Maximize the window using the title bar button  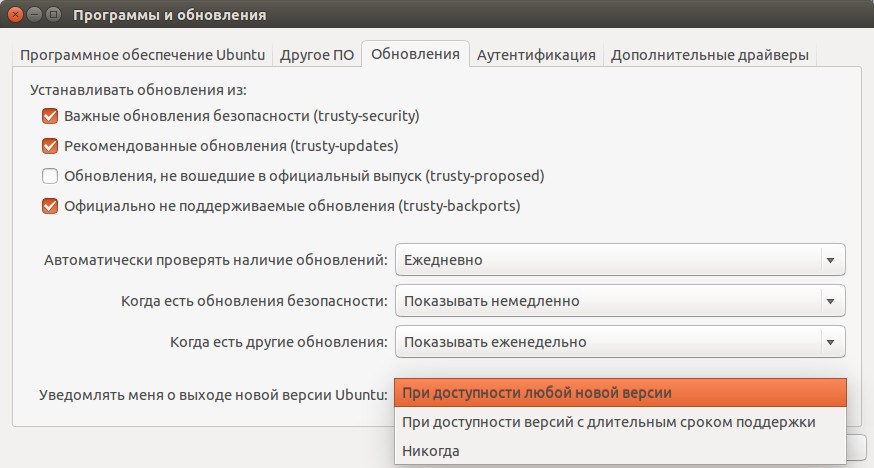[x=54, y=17]
